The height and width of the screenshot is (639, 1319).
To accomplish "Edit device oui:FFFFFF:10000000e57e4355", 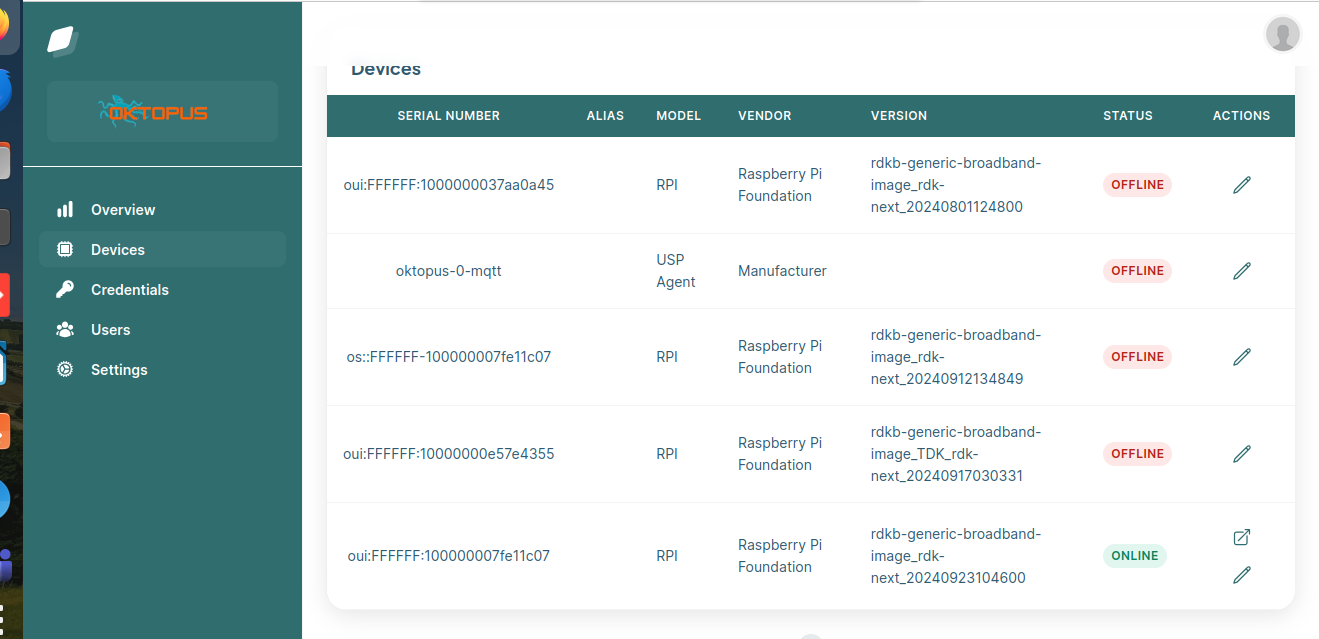I will 1241,454.
